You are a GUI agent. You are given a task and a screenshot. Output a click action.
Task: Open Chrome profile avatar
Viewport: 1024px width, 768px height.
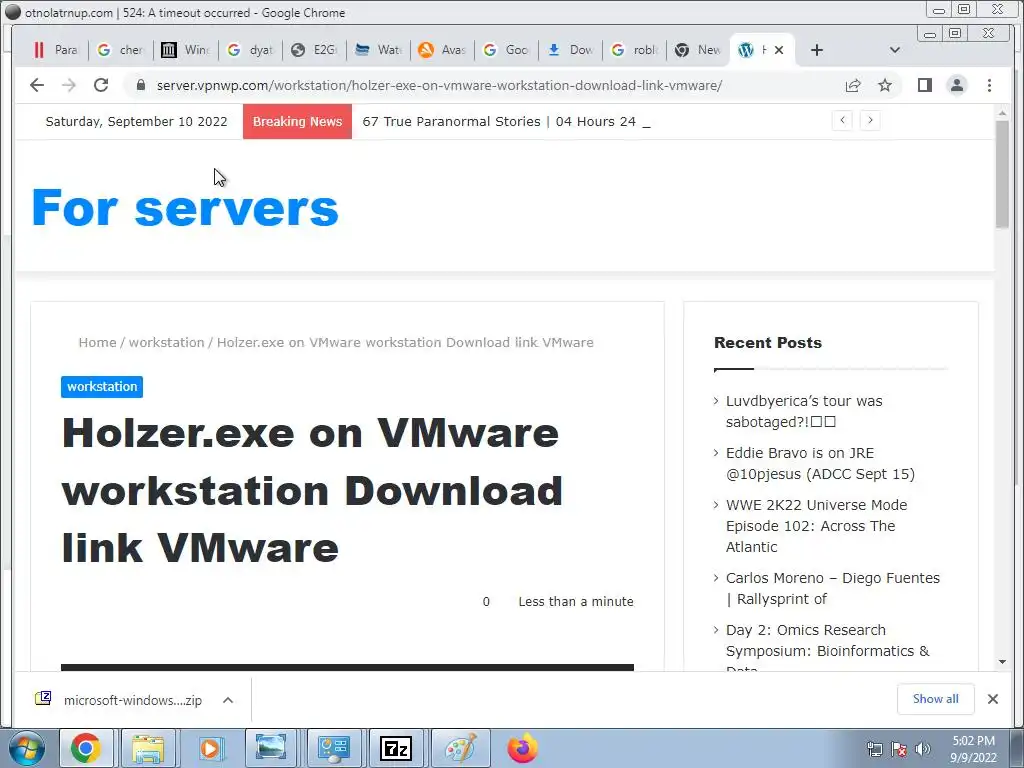point(957,85)
